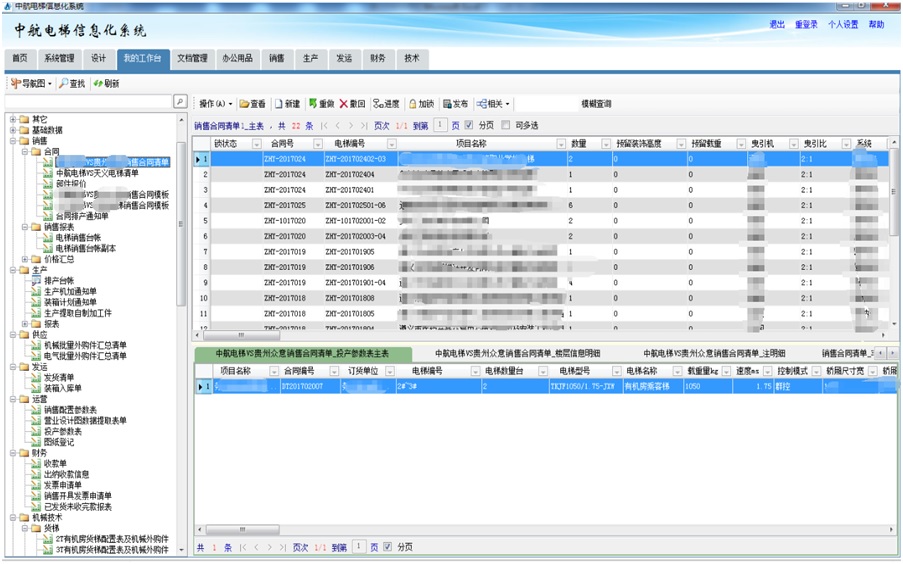Open the 操作(A) dropdown menu
Screen dimensions: 903x564
215,104
